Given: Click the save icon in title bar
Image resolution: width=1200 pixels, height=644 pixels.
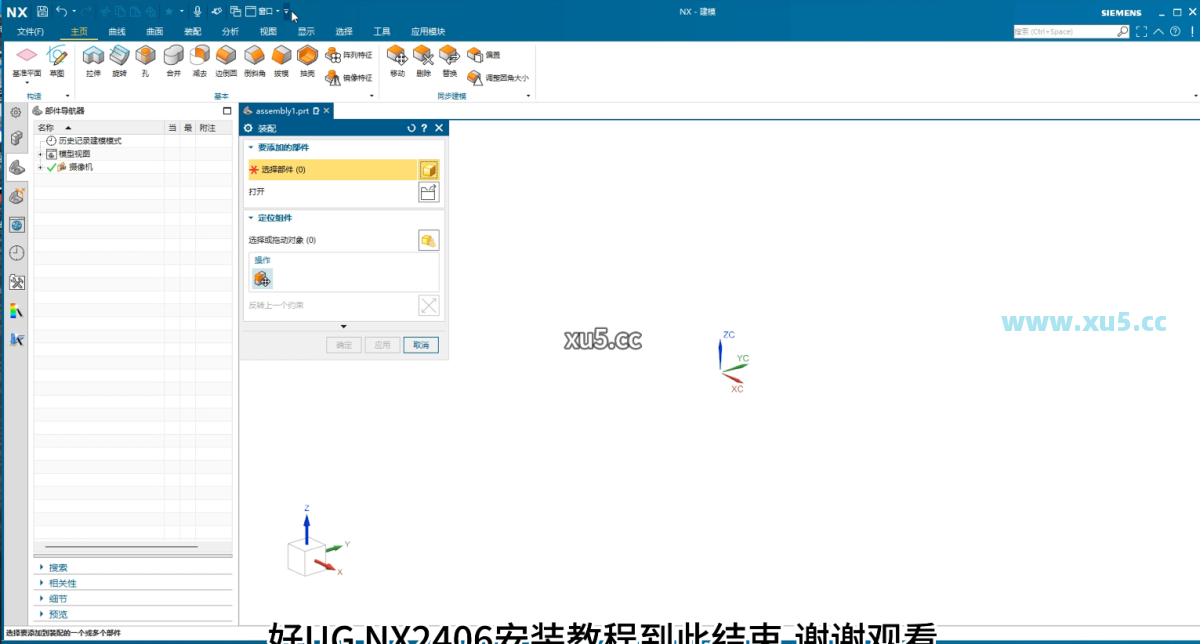Looking at the screenshot, I should pyautogui.click(x=42, y=12).
